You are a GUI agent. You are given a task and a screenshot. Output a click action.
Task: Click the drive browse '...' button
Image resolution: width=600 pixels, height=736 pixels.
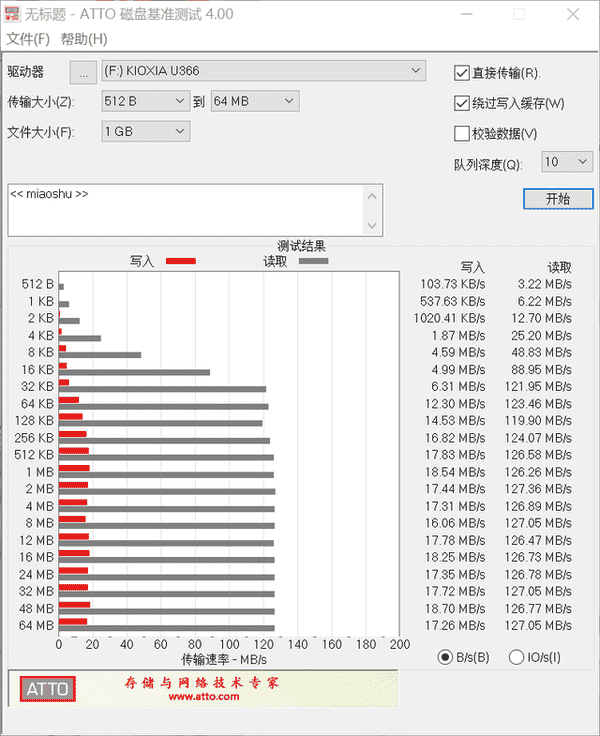point(83,73)
